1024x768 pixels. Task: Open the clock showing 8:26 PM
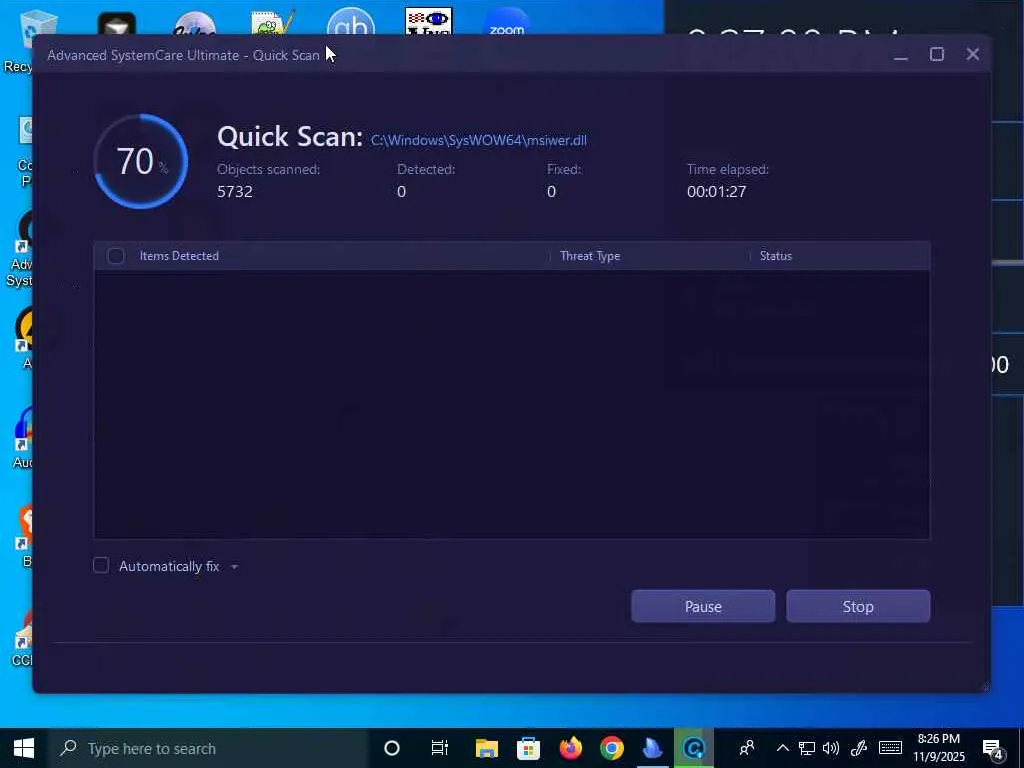click(938, 748)
